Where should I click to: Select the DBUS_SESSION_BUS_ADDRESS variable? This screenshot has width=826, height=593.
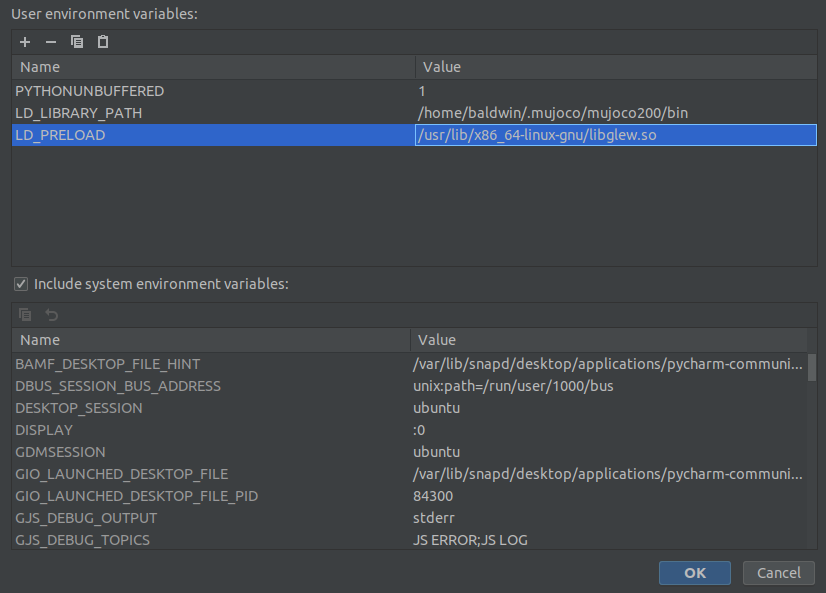pos(200,385)
